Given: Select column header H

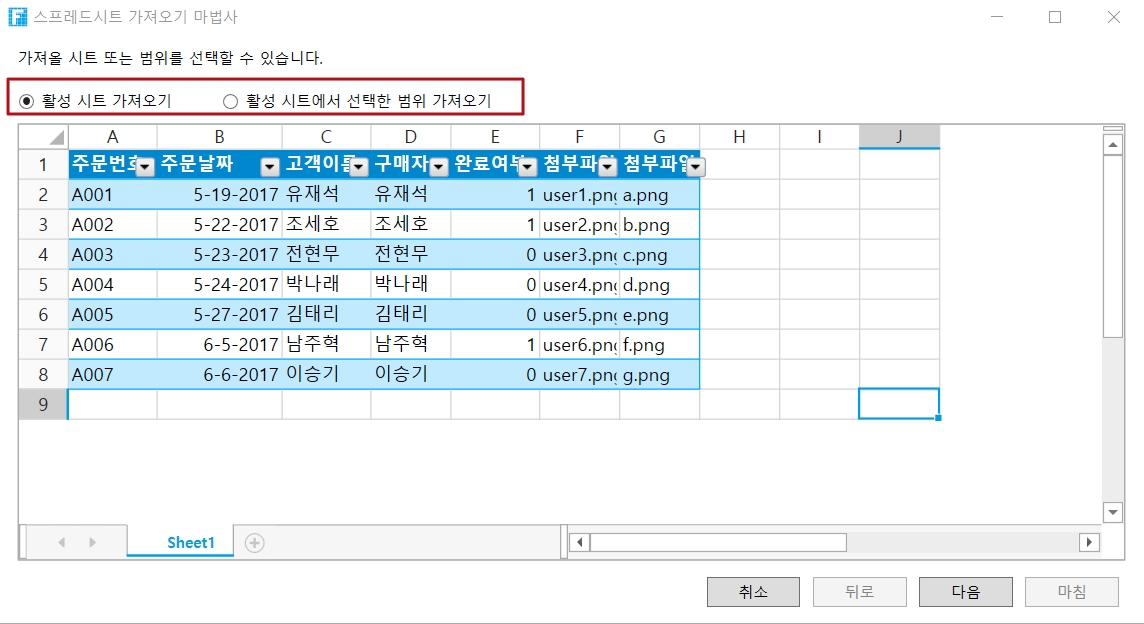Looking at the screenshot, I should [x=739, y=137].
